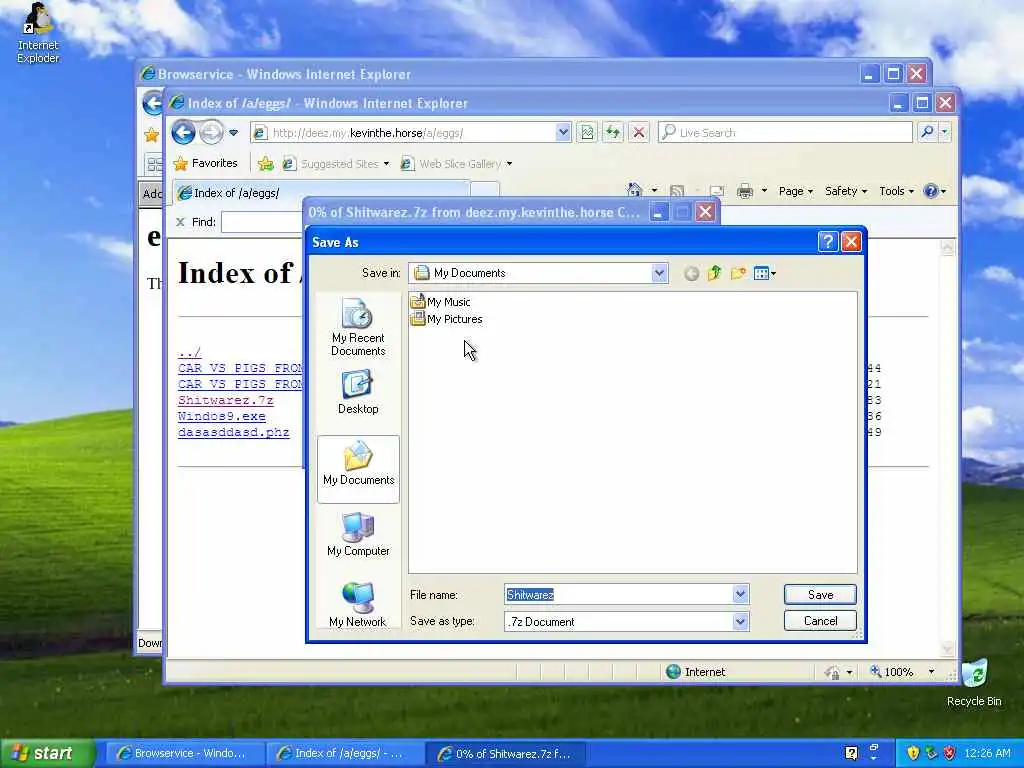Select the Index of /a/eggs/ tab
This screenshot has height=768, width=1024.
point(321,193)
